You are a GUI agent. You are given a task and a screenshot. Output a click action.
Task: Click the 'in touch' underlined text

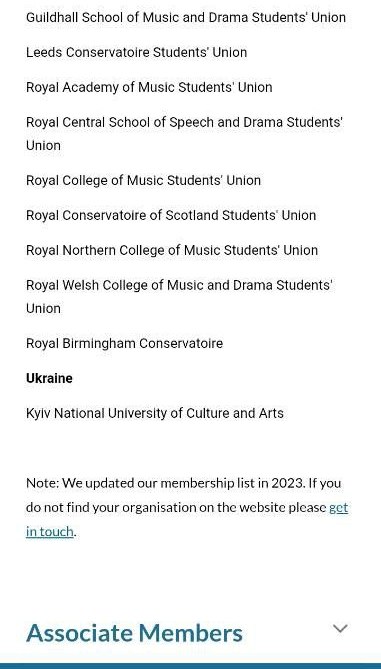49,532
